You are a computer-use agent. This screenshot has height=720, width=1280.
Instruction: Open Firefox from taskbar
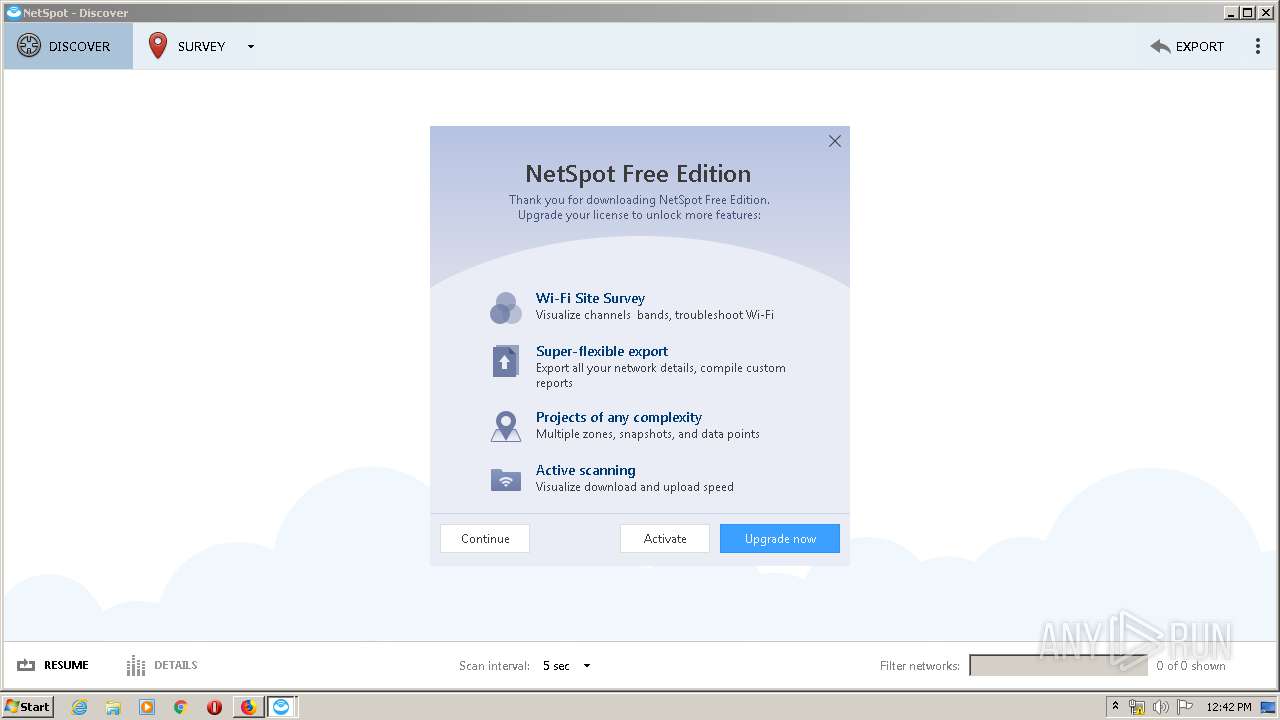248,707
